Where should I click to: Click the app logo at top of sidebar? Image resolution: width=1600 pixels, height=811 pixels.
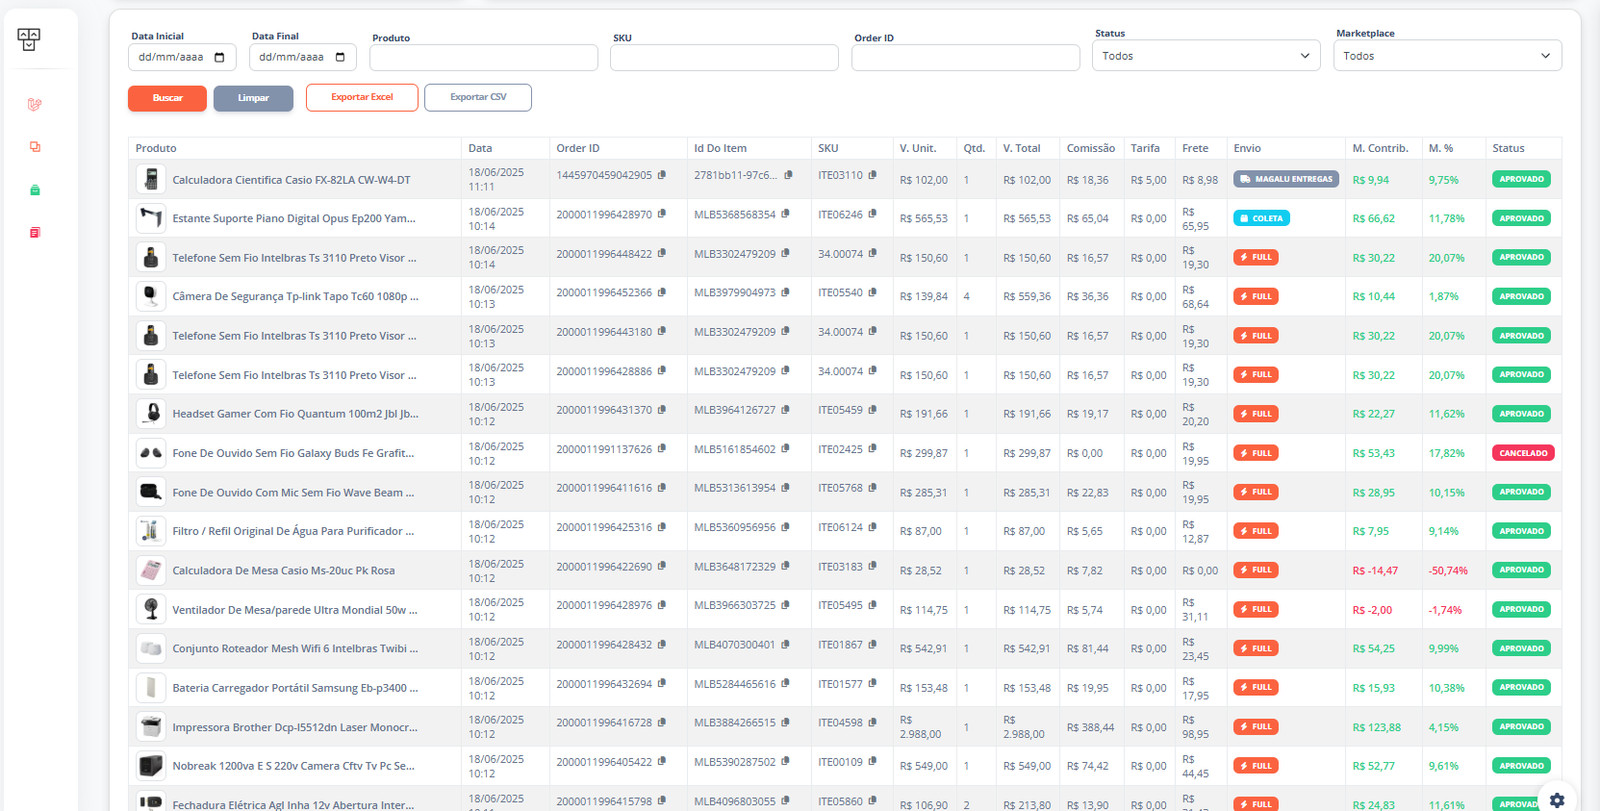coord(29,39)
